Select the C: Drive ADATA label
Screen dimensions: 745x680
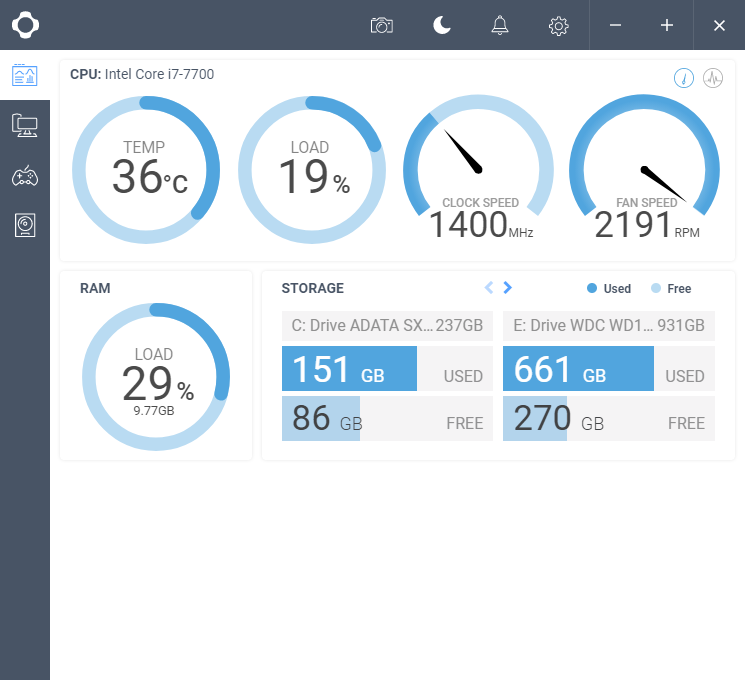387,325
